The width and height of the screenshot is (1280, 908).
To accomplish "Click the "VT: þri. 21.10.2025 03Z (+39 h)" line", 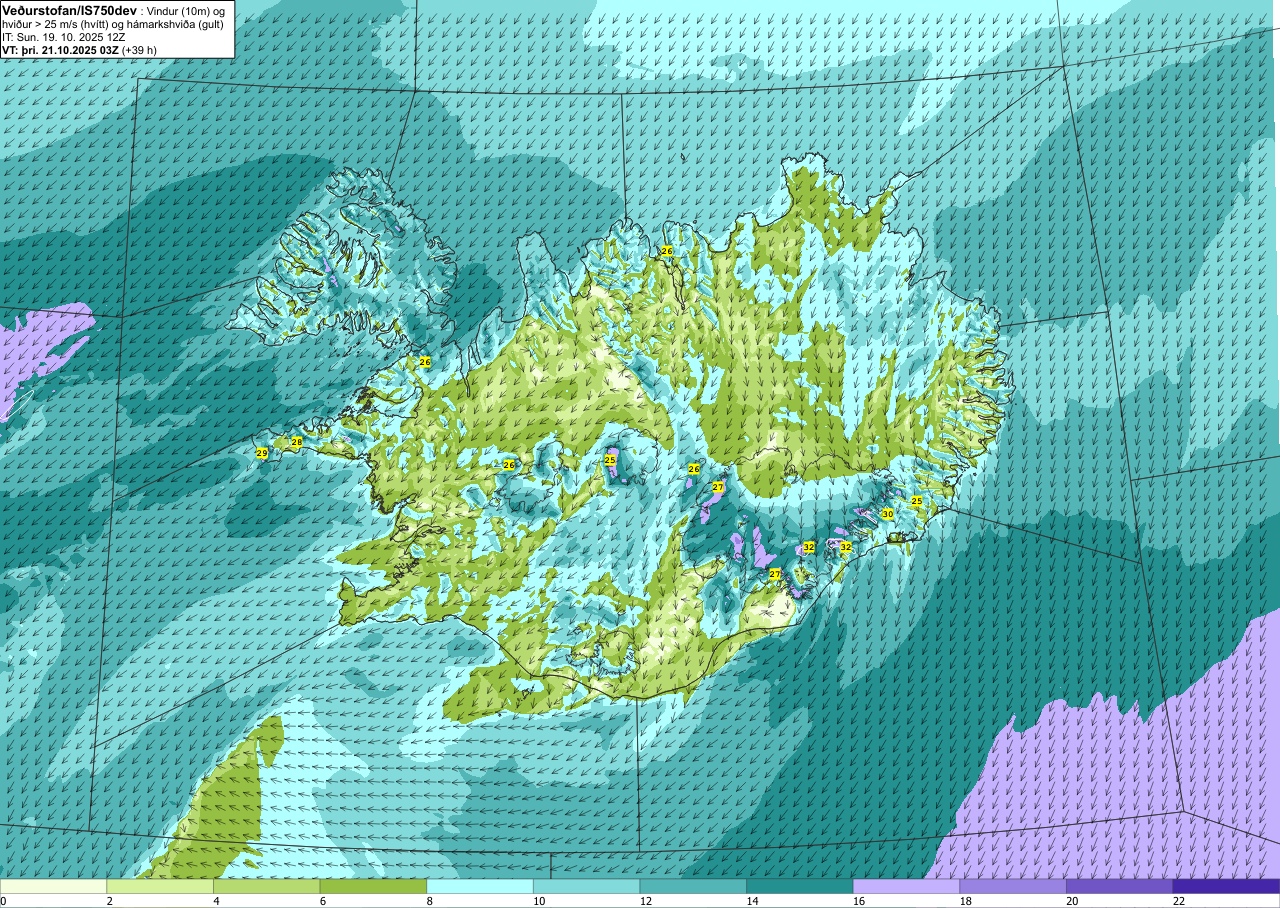I will (x=79, y=50).
